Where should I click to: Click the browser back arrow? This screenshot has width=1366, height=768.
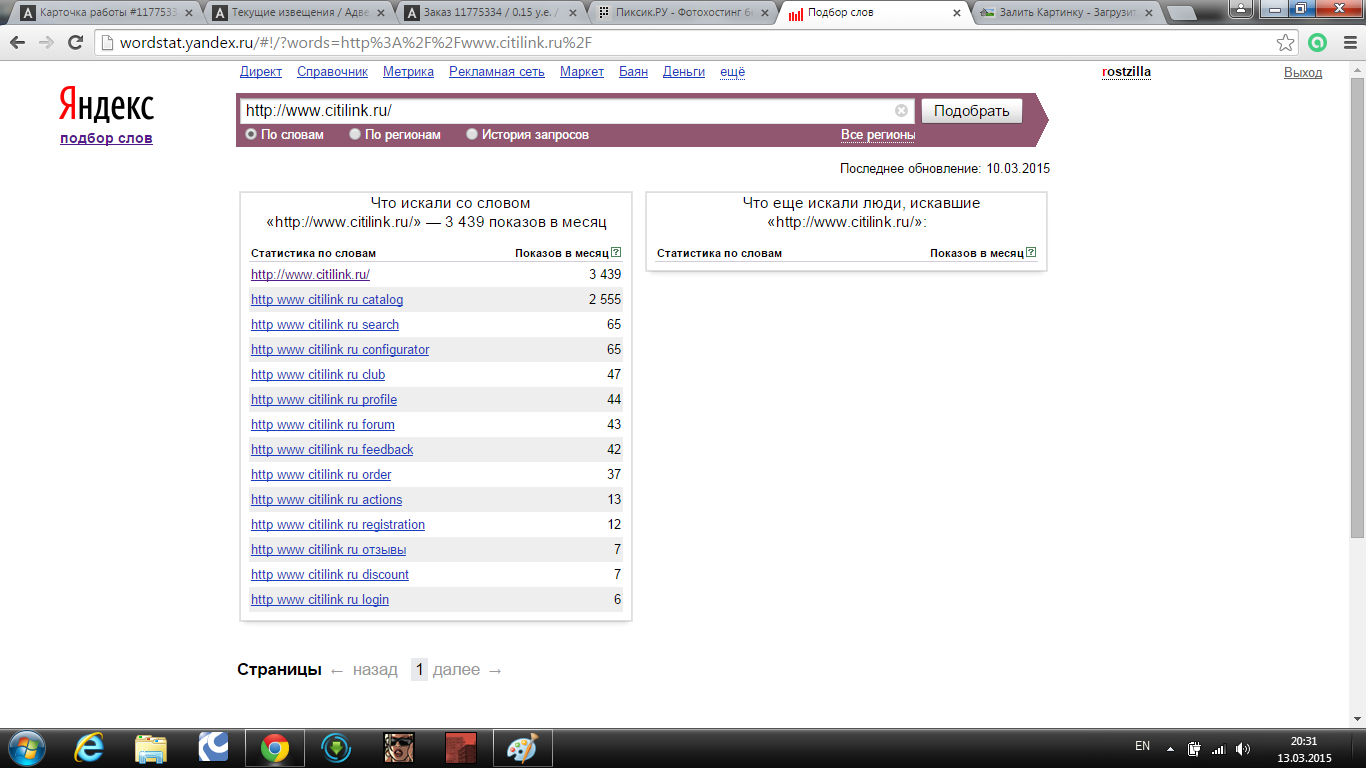tap(17, 43)
